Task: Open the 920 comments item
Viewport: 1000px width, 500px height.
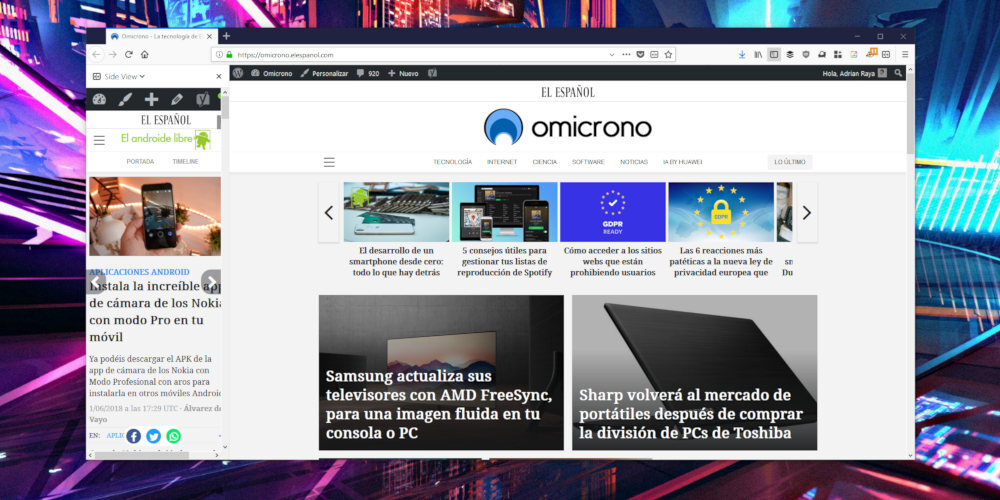Action: (x=368, y=73)
